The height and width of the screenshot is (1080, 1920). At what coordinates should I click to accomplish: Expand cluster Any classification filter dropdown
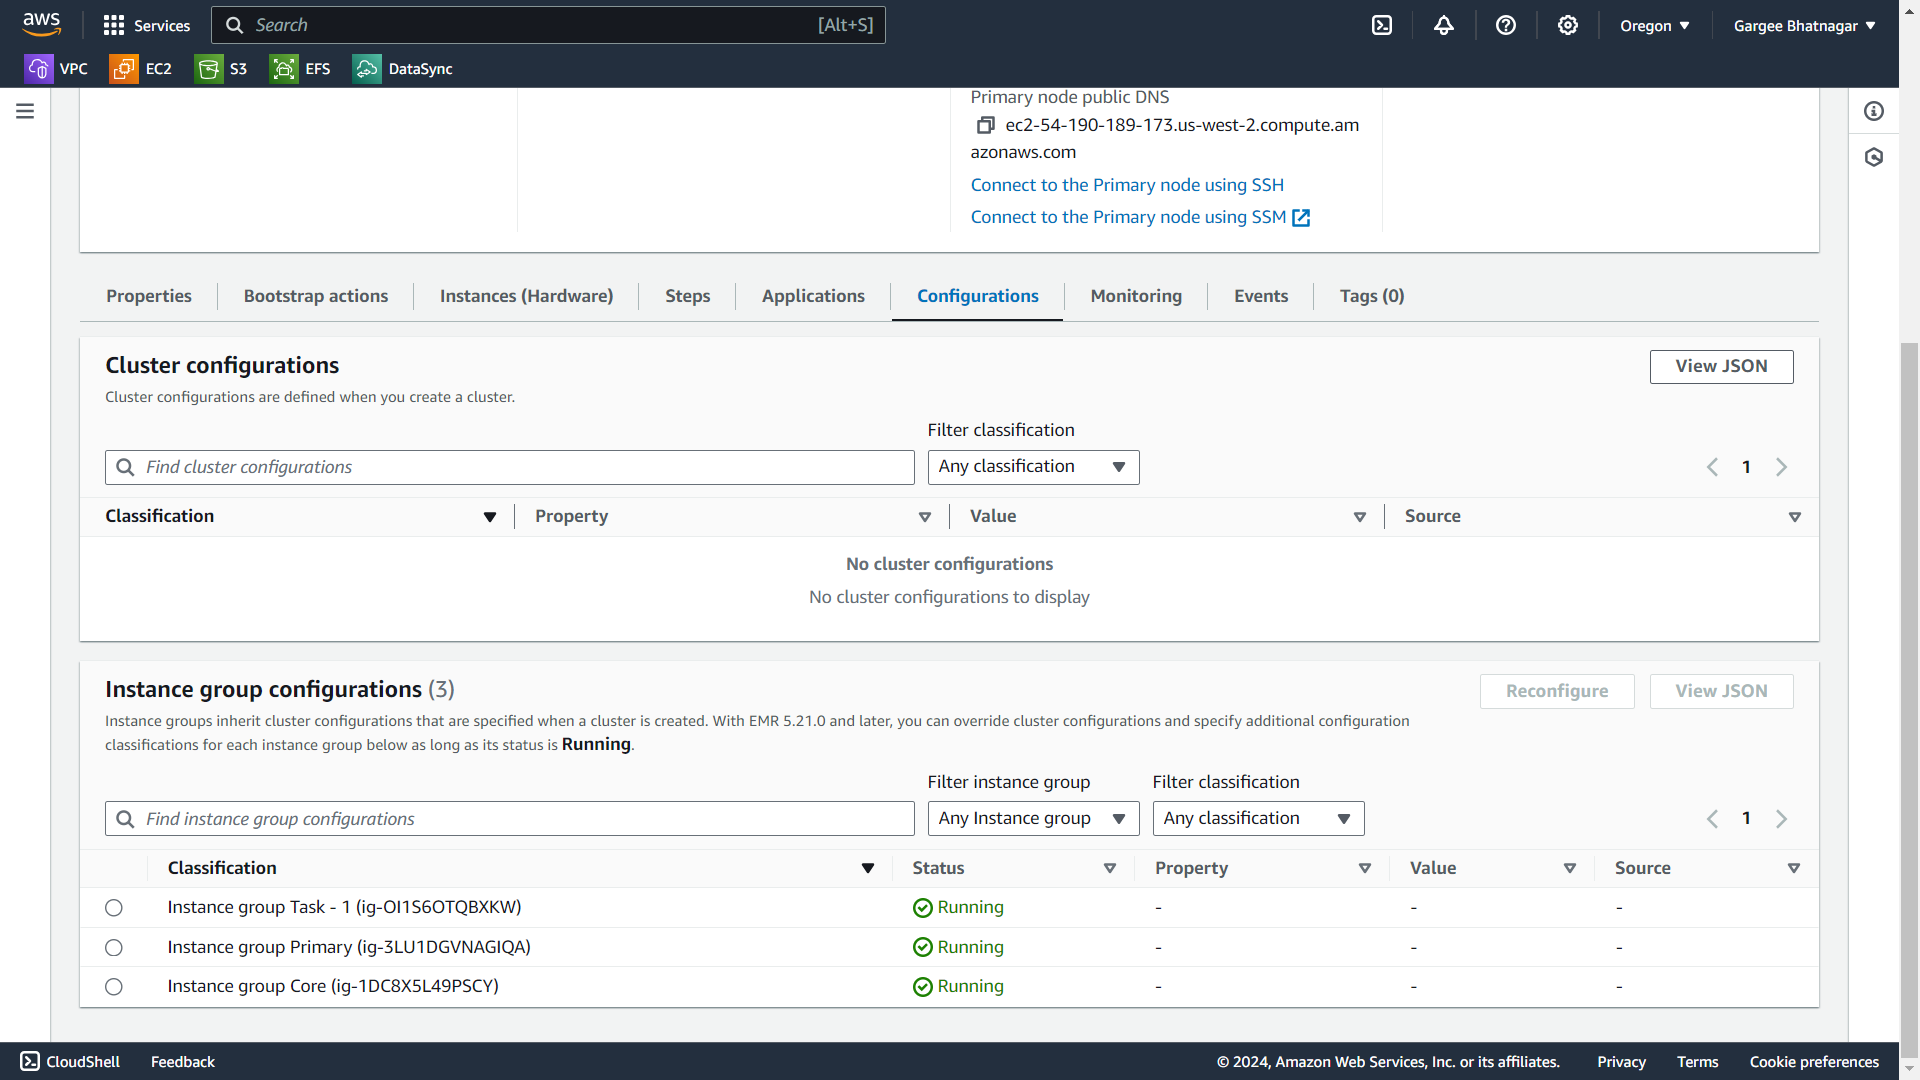1033,467
